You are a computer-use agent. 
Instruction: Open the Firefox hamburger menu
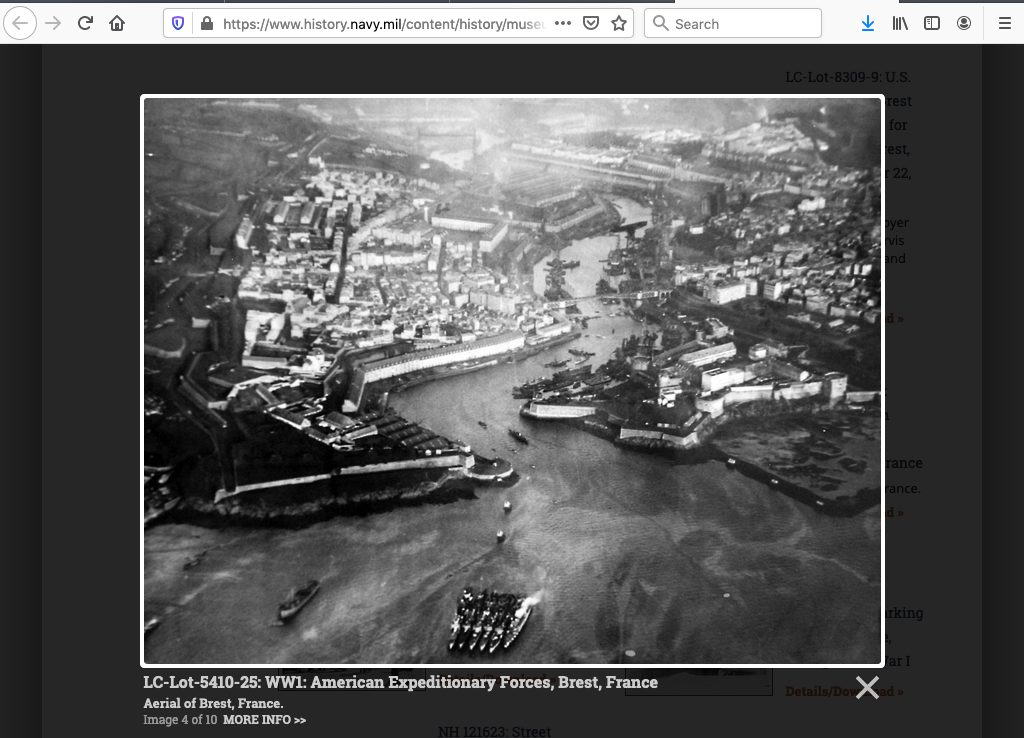tap(1005, 23)
